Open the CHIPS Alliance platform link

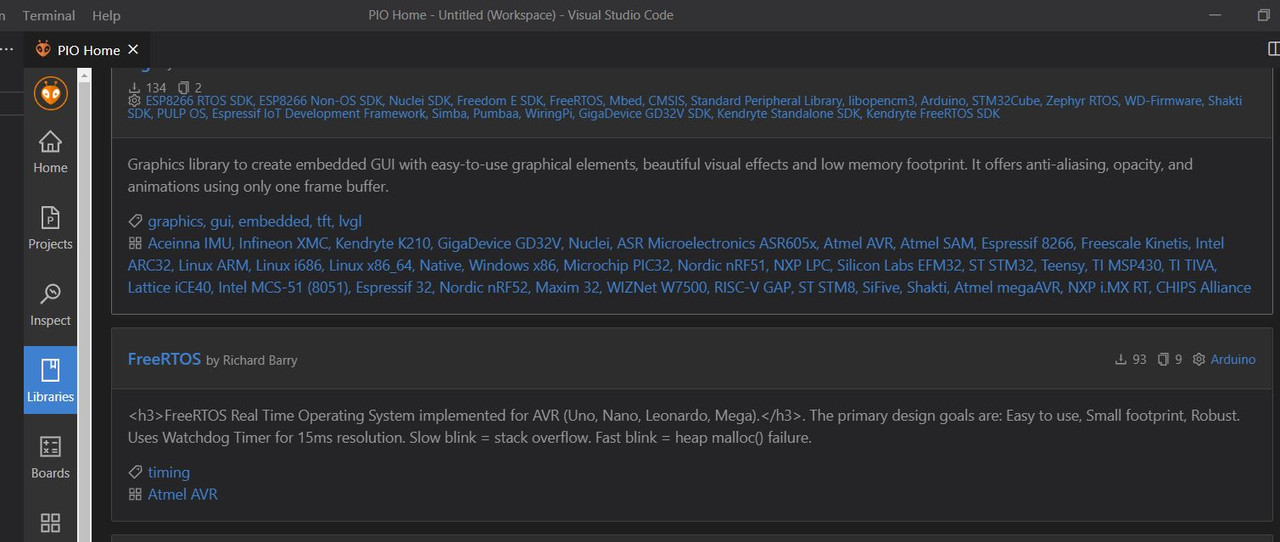1203,287
